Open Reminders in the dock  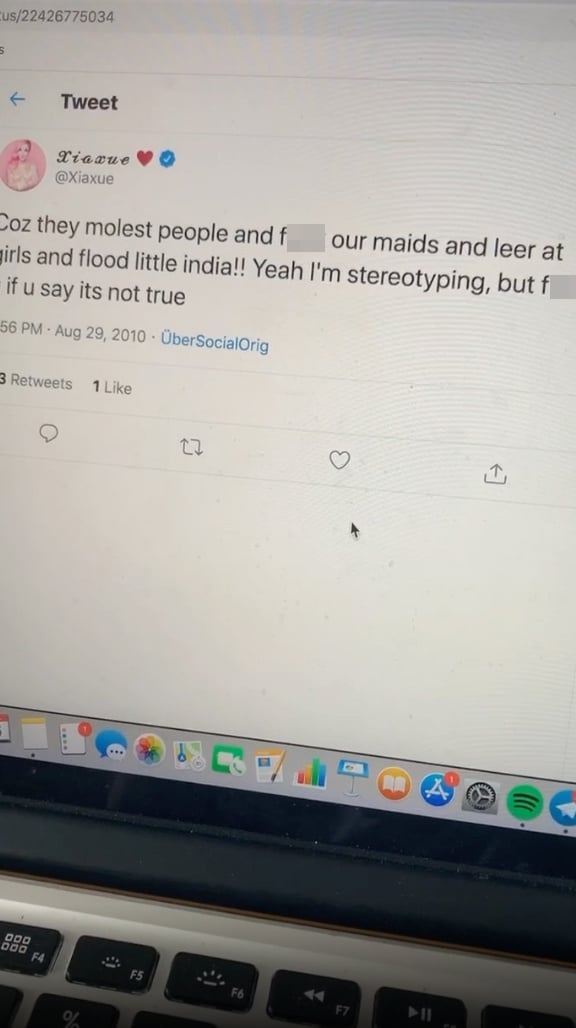73,740
